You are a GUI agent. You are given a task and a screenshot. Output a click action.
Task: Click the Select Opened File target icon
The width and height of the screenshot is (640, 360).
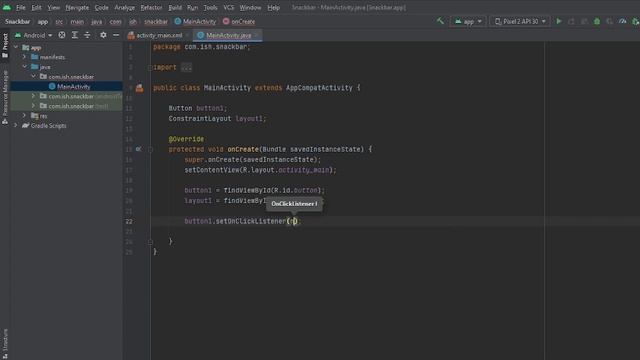click(x=62, y=35)
